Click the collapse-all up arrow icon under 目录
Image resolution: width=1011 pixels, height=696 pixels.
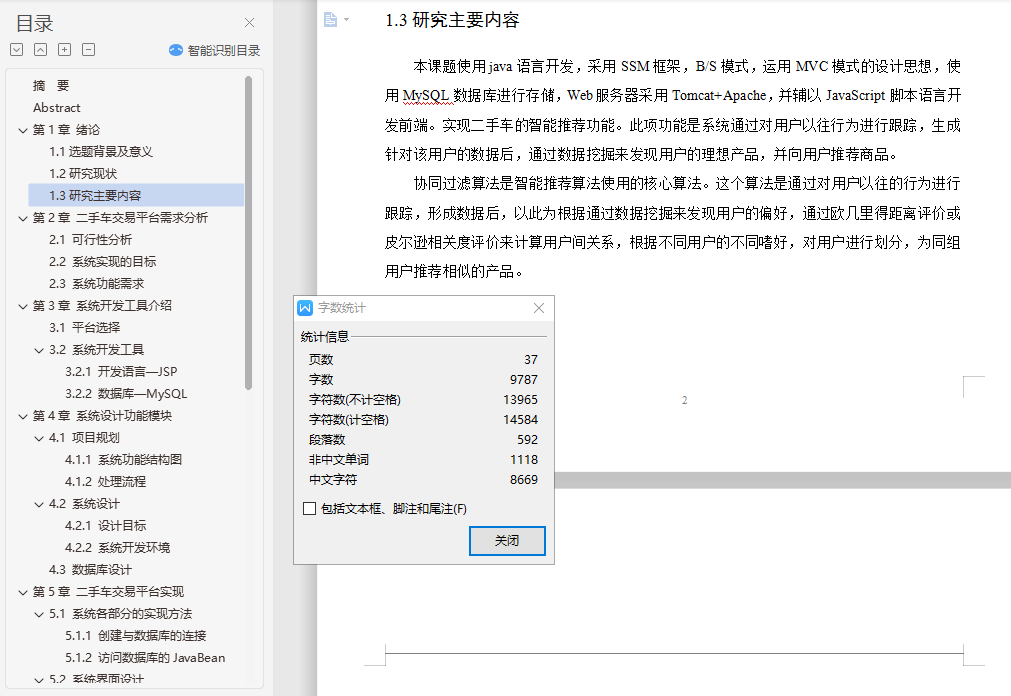pyautogui.click(x=41, y=50)
